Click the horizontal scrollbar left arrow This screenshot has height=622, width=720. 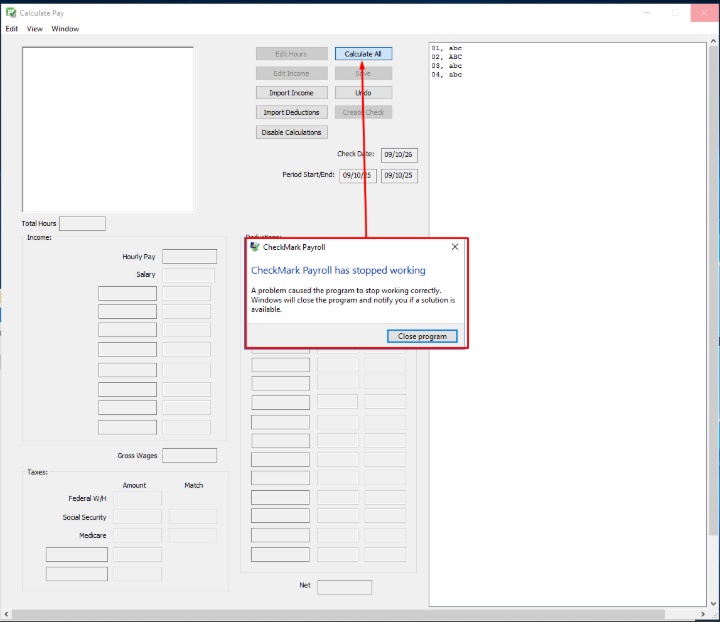point(6,614)
